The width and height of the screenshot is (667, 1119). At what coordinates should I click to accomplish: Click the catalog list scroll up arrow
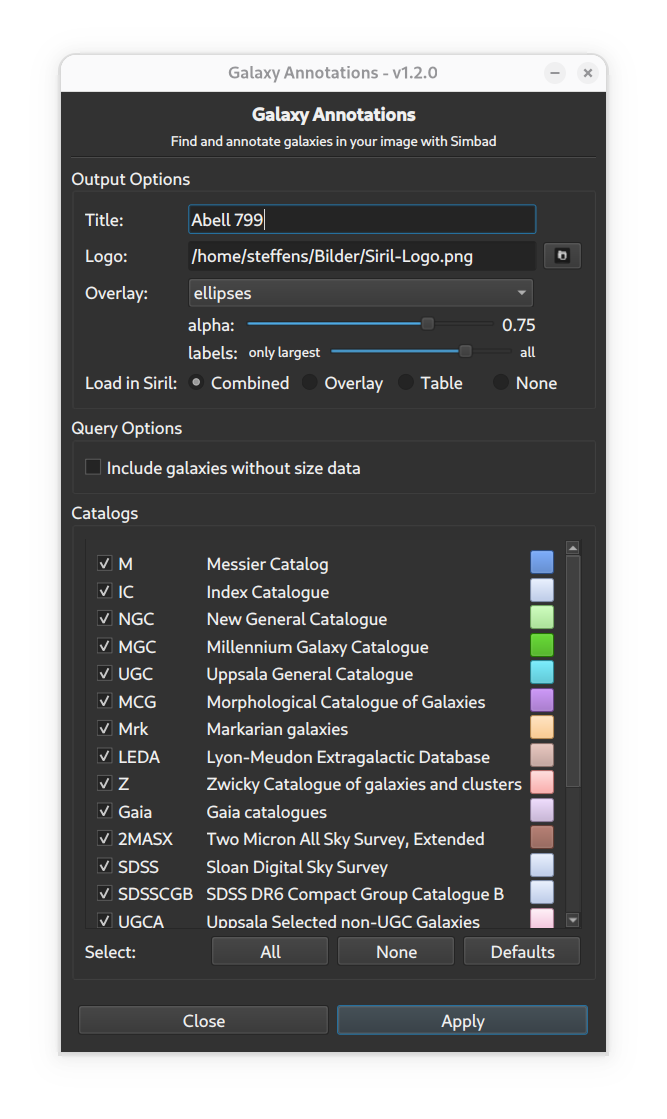click(x=573, y=548)
